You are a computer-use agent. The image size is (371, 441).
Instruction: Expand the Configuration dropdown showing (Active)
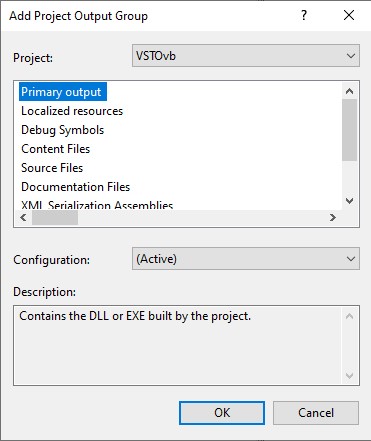coord(246,258)
